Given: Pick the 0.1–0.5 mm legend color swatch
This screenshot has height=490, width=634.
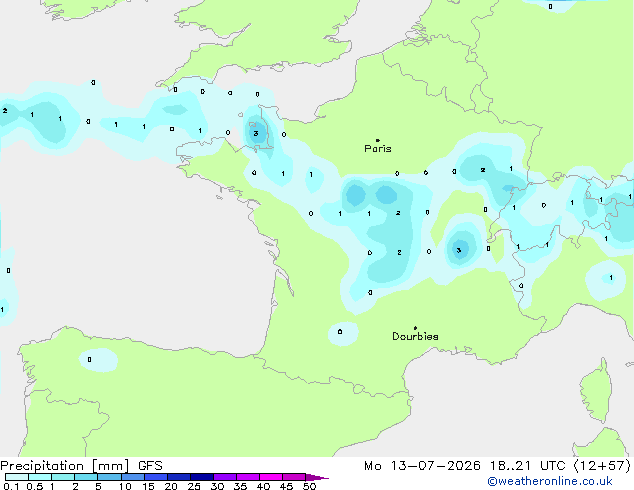Looking at the screenshot, I should point(17,477).
